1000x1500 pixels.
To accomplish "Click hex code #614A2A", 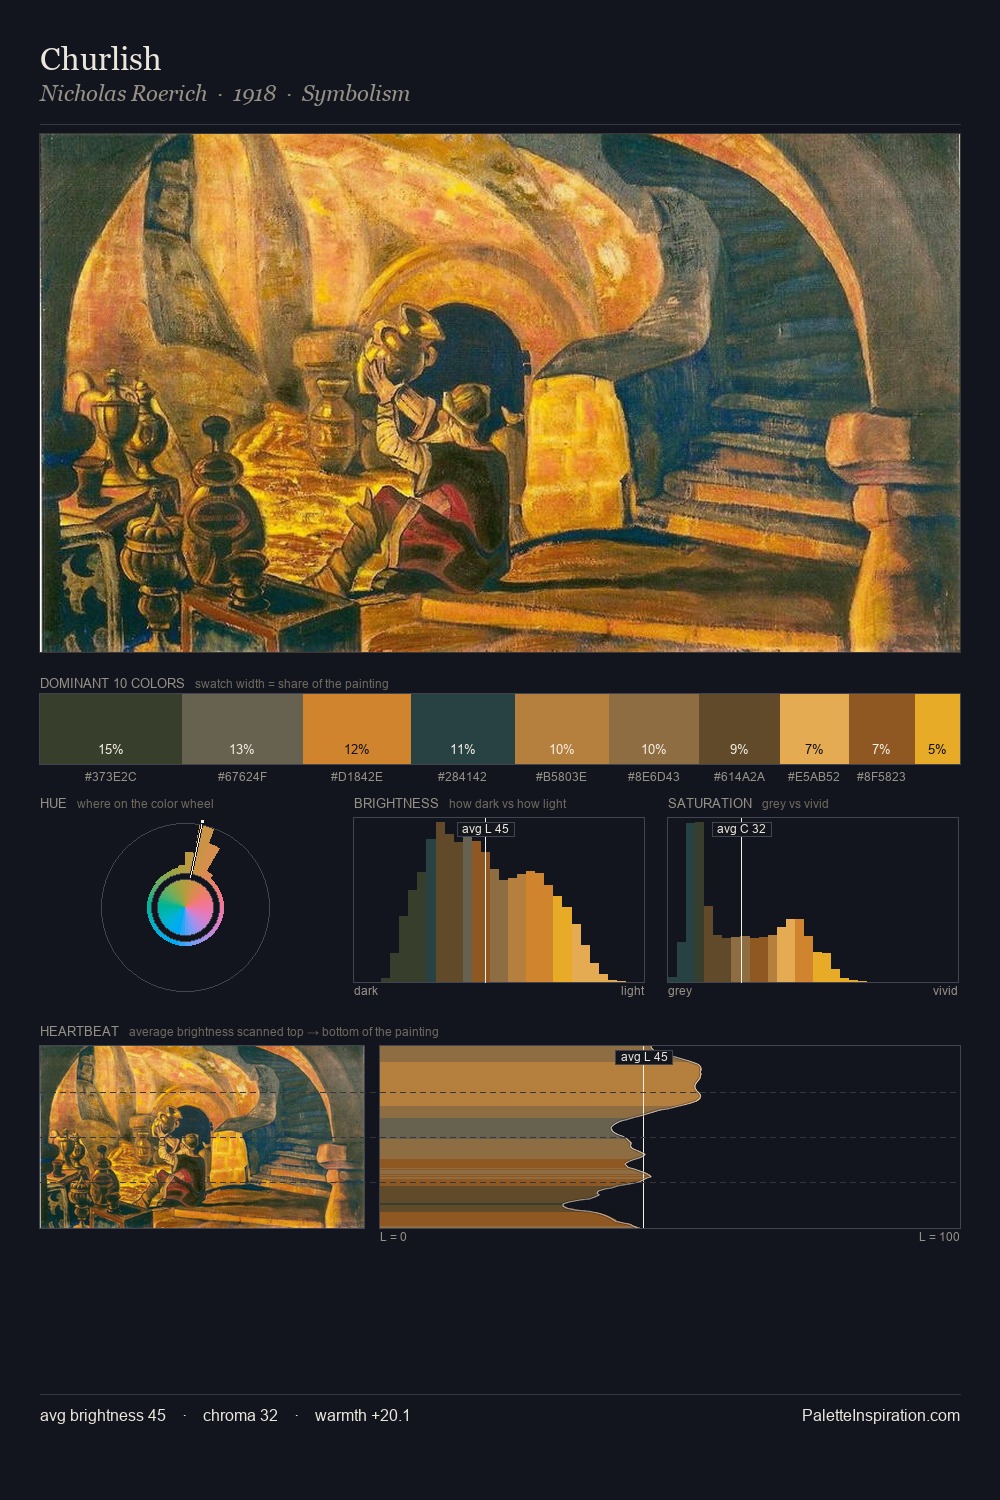I will pyautogui.click(x=739, y=777).
